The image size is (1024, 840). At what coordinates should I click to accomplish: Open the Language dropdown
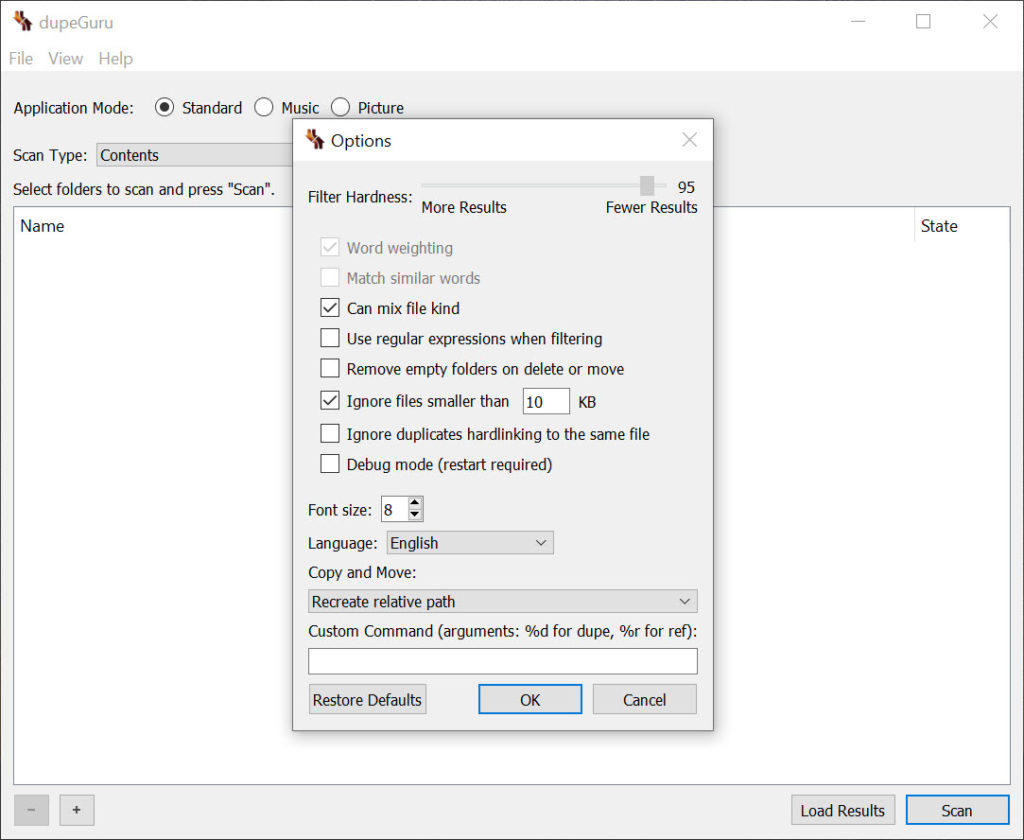[x=470, y=543]
